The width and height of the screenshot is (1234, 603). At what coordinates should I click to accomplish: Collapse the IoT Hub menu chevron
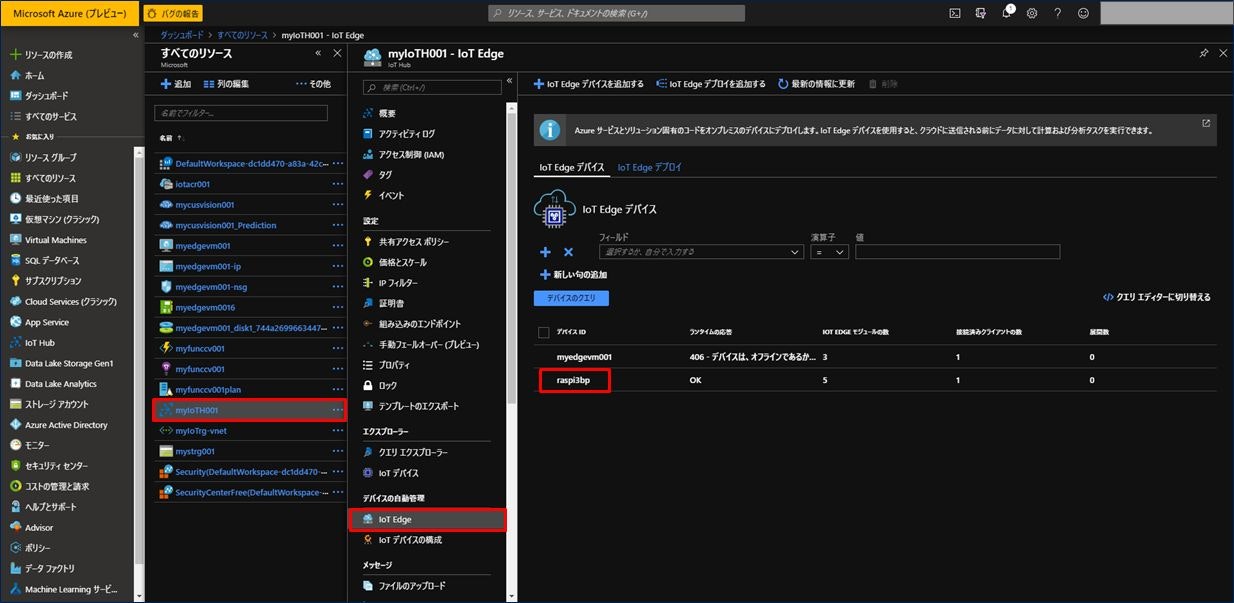pyautogui.click(x=510, y=79)
